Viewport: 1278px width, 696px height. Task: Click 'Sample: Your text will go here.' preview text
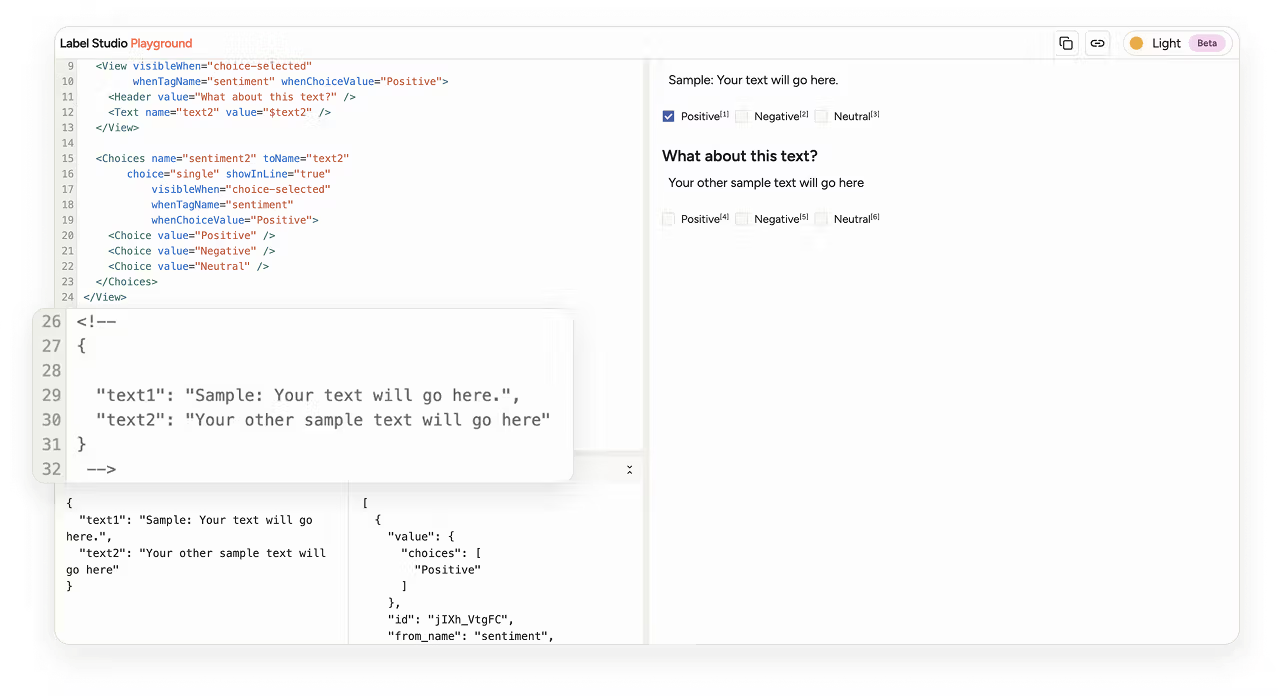click(753, 80)
